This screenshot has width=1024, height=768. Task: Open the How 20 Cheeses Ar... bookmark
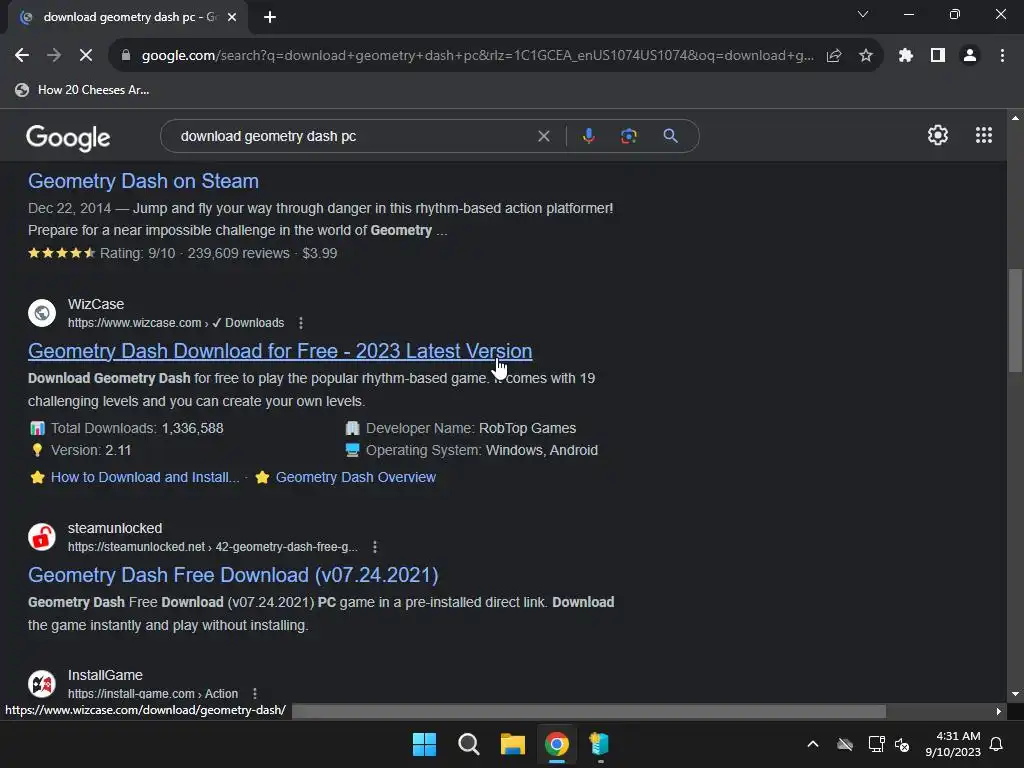pyautogui.click(x=82, y=90)
